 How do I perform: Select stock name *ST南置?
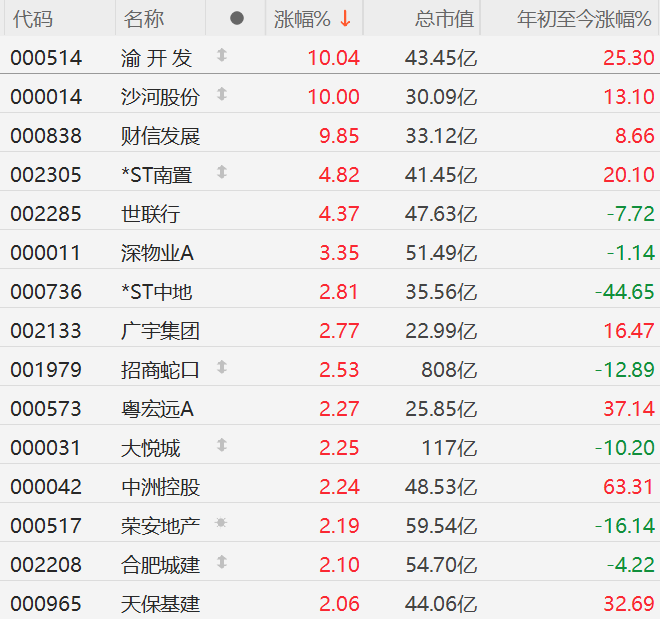[157, 175]
